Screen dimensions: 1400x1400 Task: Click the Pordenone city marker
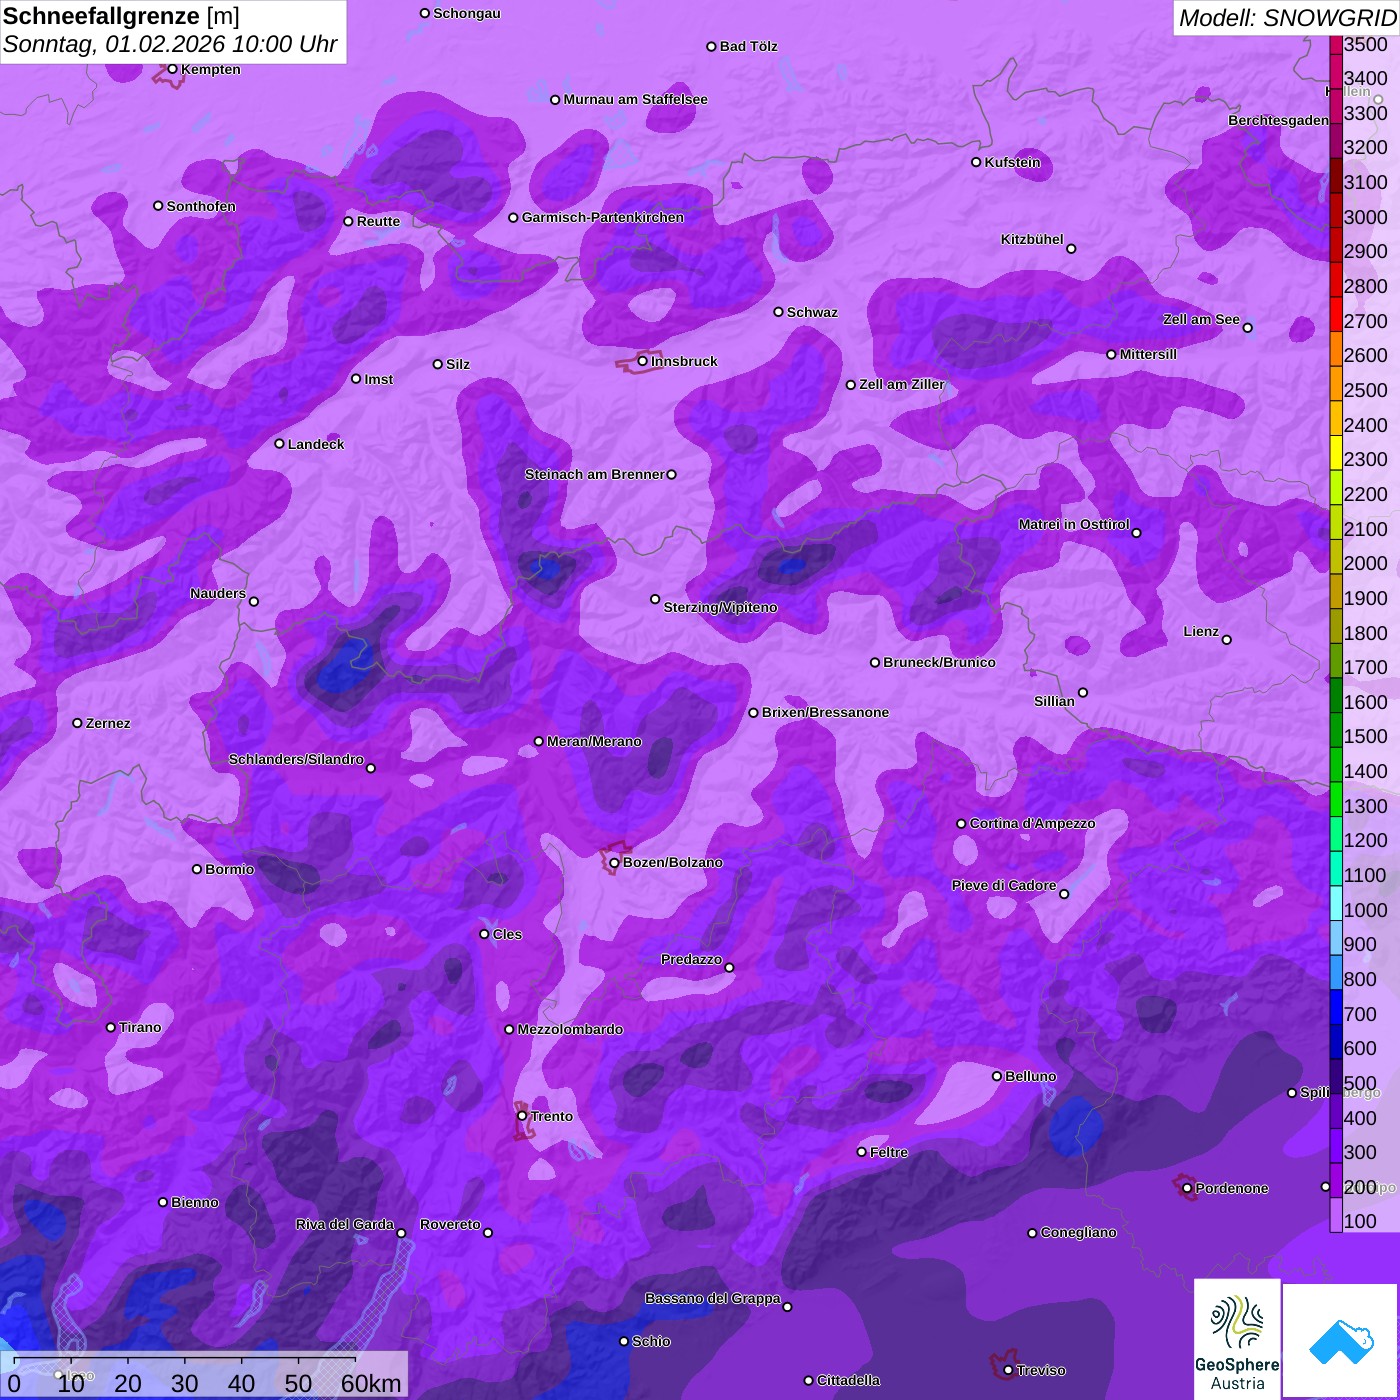(1187, 1188)
